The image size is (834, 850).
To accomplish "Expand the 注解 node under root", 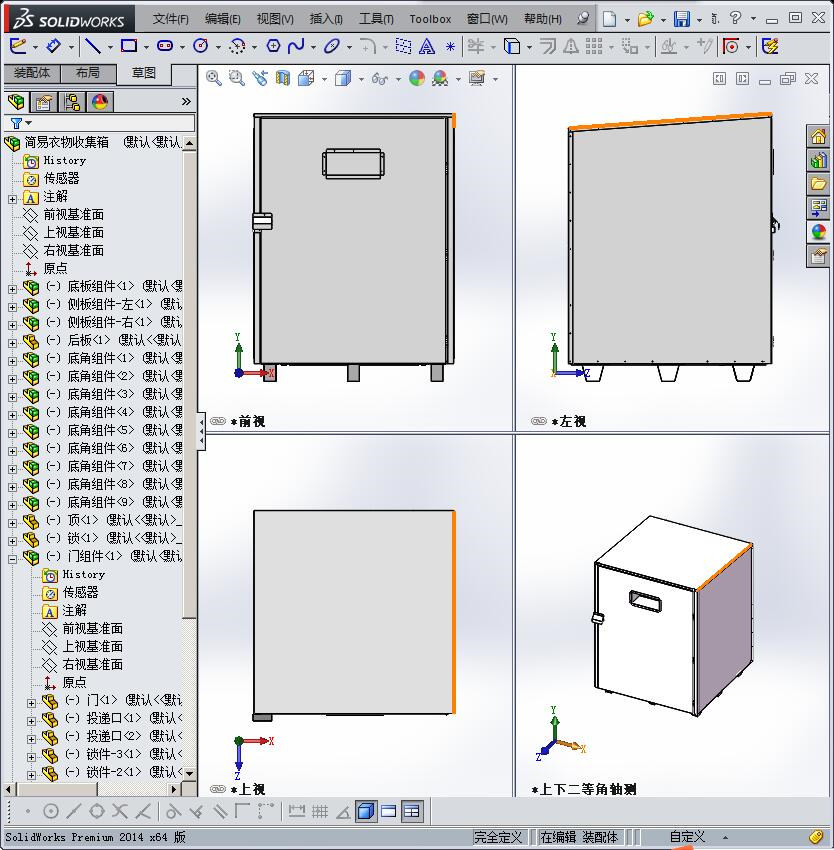I will click(12, 199).
